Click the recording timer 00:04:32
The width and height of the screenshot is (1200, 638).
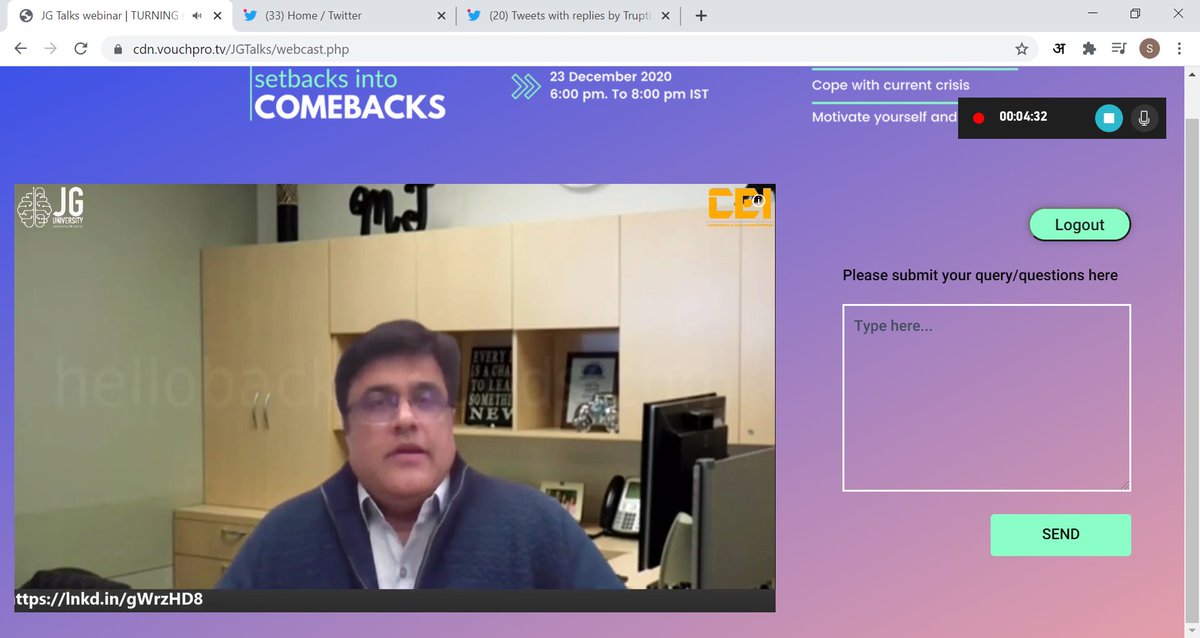[1025, 117]
